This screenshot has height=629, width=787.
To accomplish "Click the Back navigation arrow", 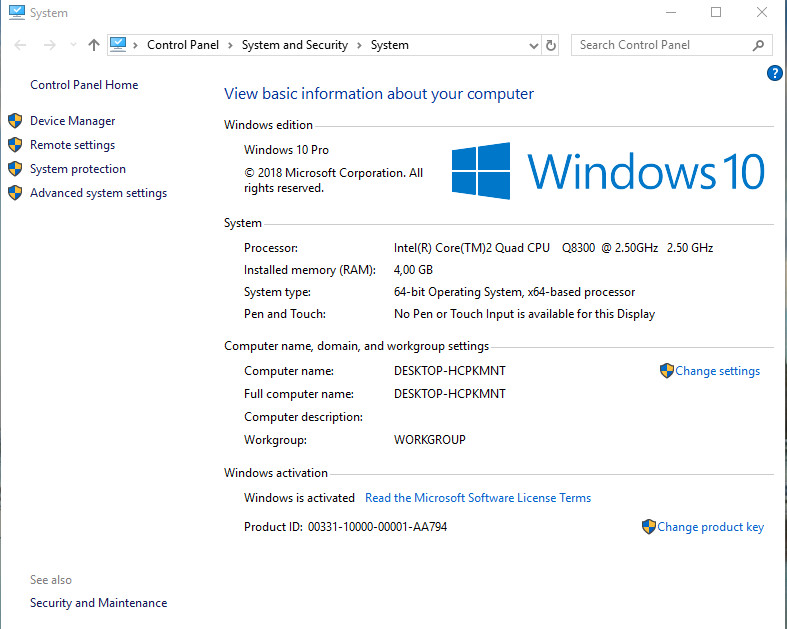I will pos(20,45).
